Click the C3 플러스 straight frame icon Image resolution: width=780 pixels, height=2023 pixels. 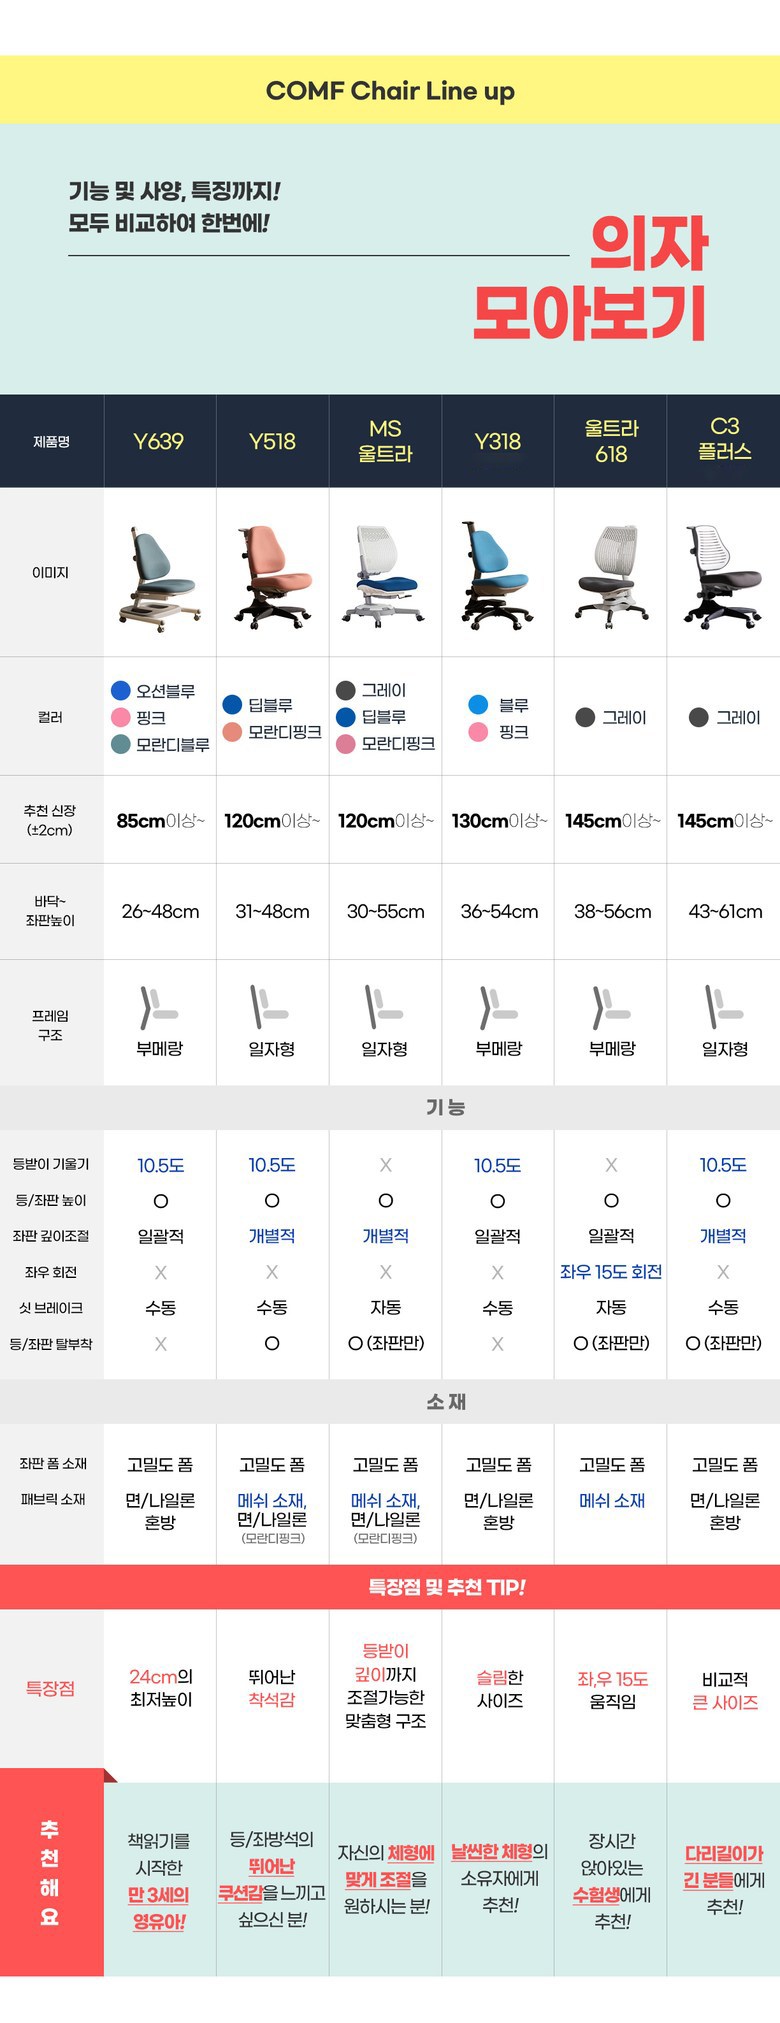click(724, 1008)
